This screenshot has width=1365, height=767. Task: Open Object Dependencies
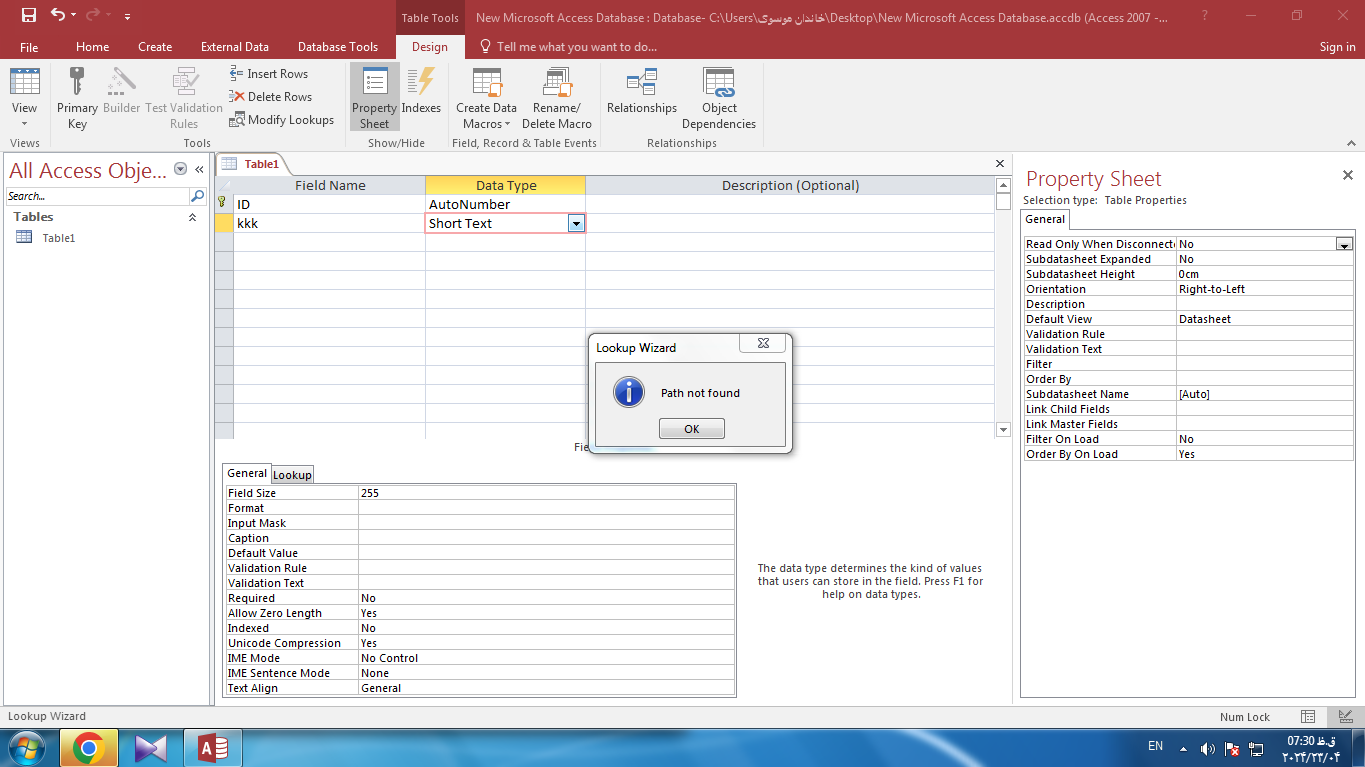point(719,98)
